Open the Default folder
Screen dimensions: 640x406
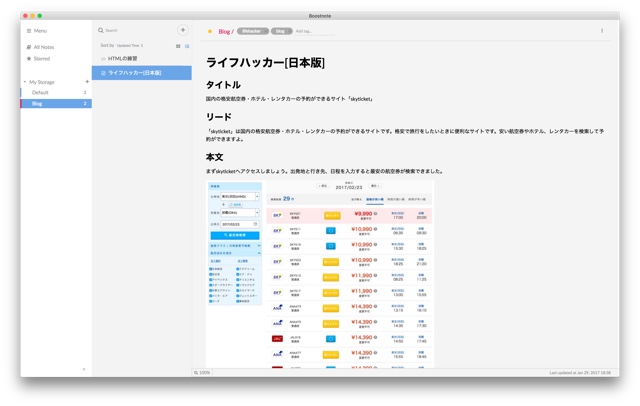click(x=56, y=93)
